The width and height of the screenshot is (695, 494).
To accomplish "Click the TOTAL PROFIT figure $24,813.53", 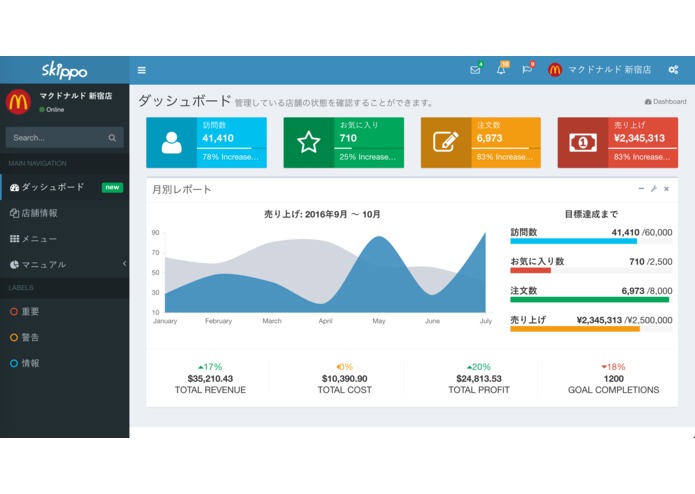I will 479,379.
